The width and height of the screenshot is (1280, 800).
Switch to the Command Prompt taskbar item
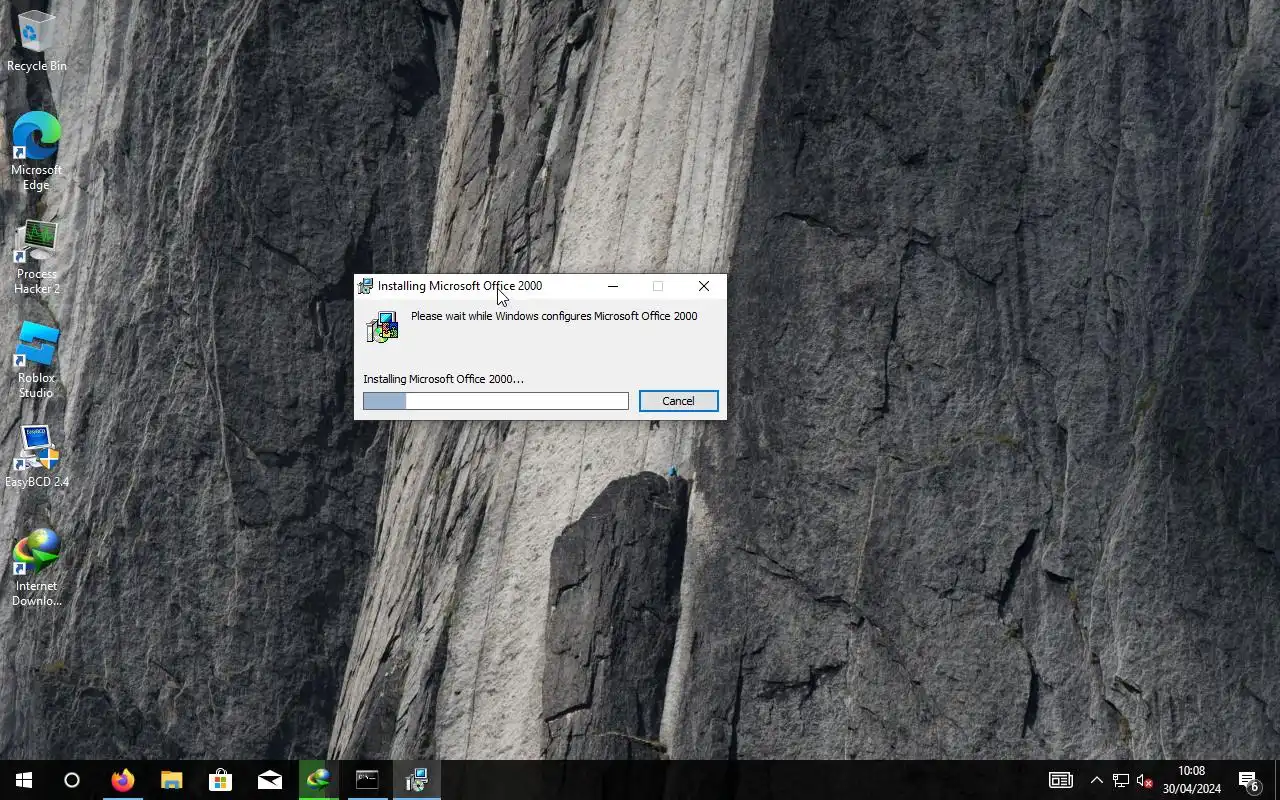point(367,780)
